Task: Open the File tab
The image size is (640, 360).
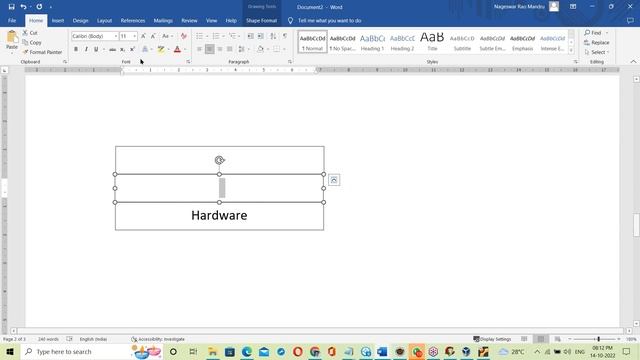Action: [x=12, y=20]
